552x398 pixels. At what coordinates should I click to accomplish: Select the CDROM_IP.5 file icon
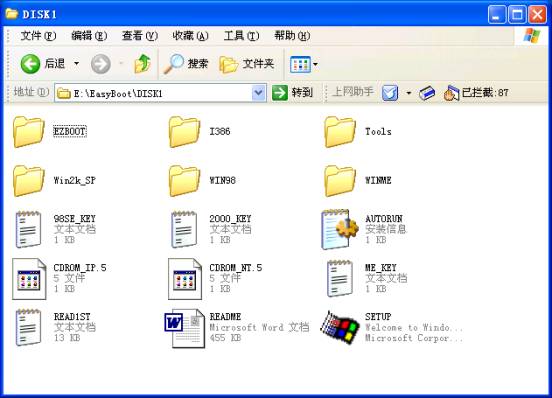[29, 279]
